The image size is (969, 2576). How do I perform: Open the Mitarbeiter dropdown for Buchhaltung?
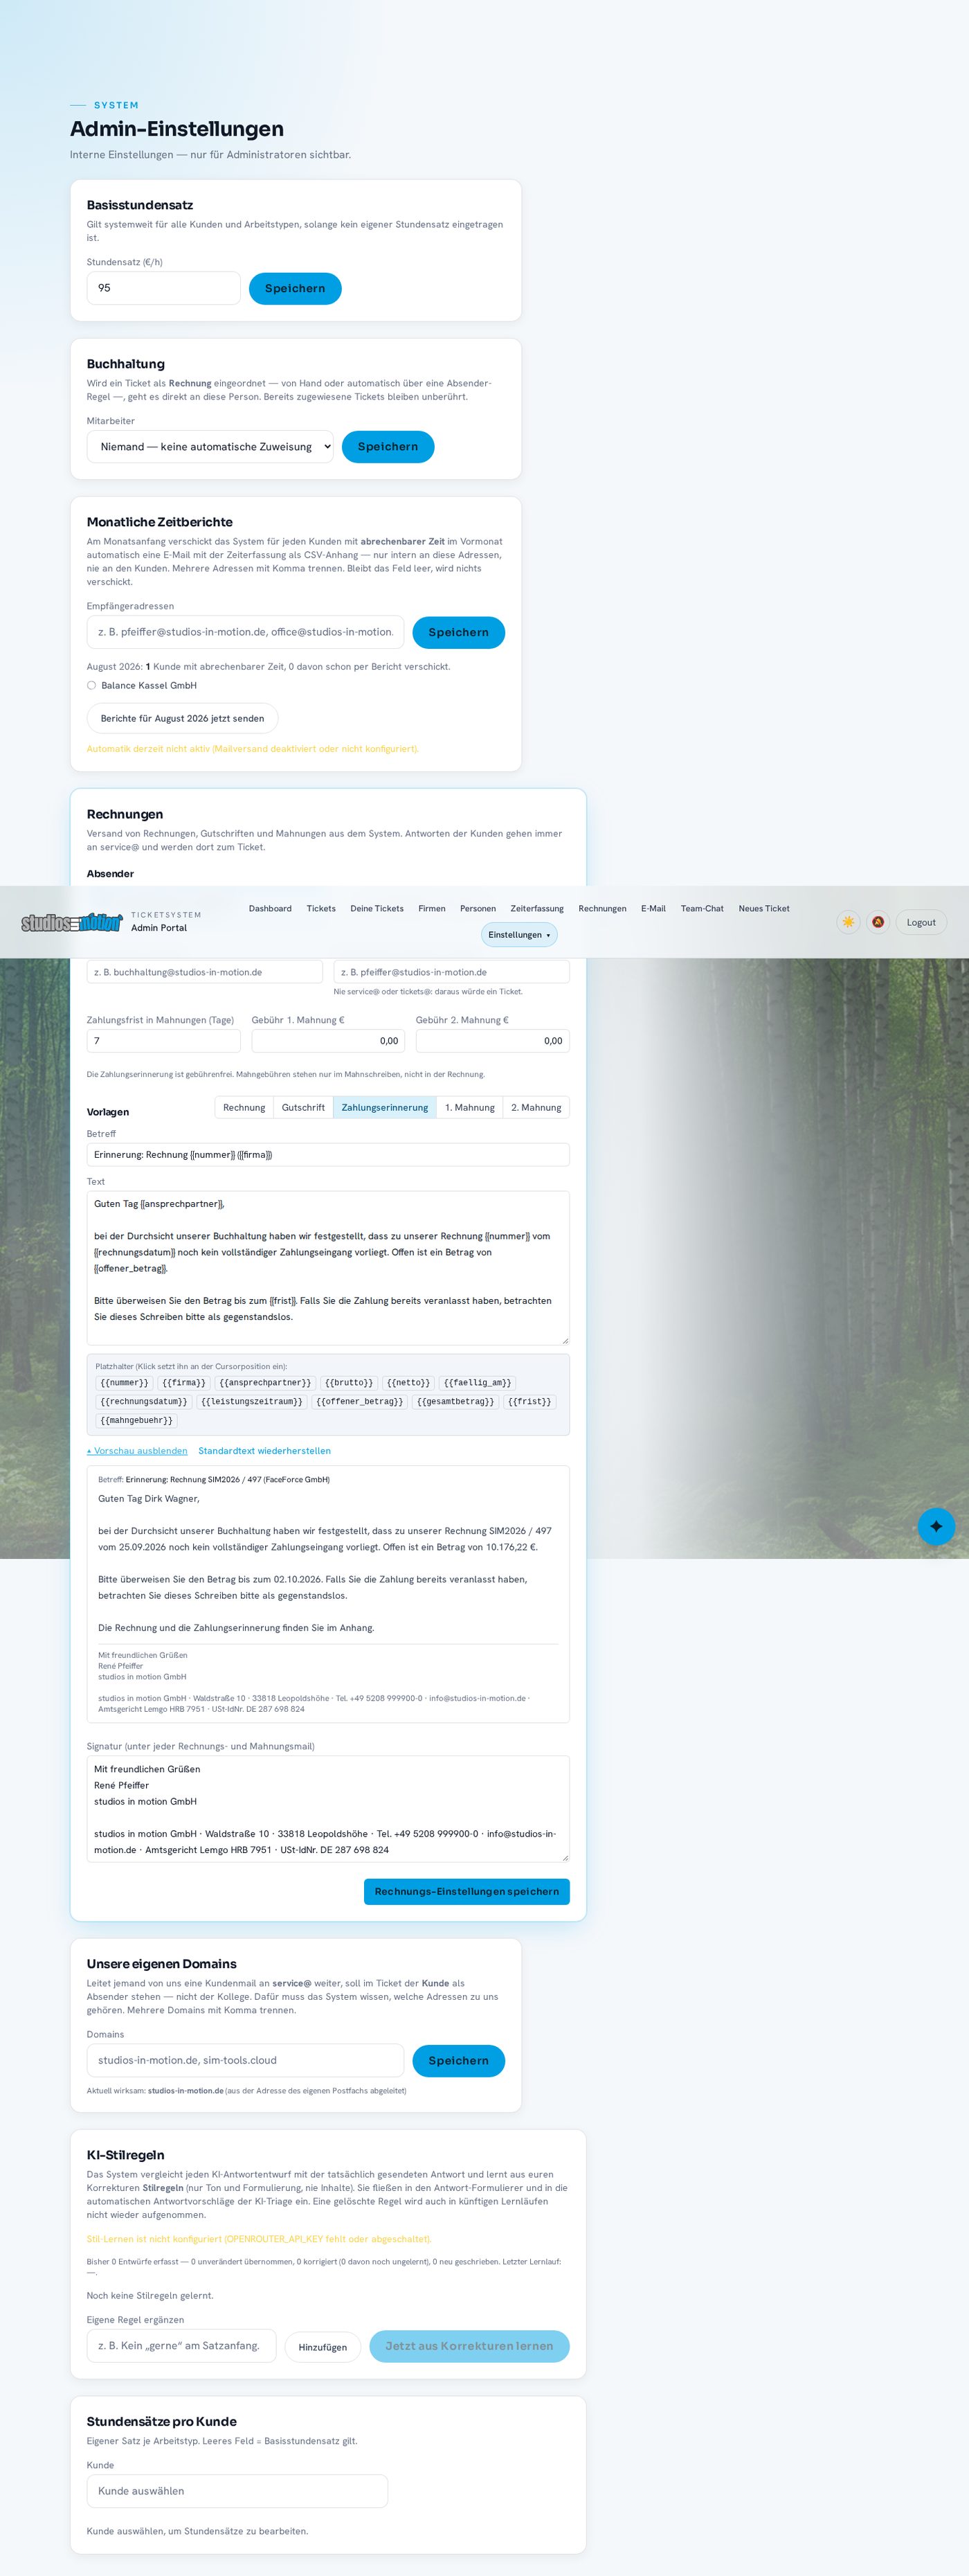tap(210, 447)
